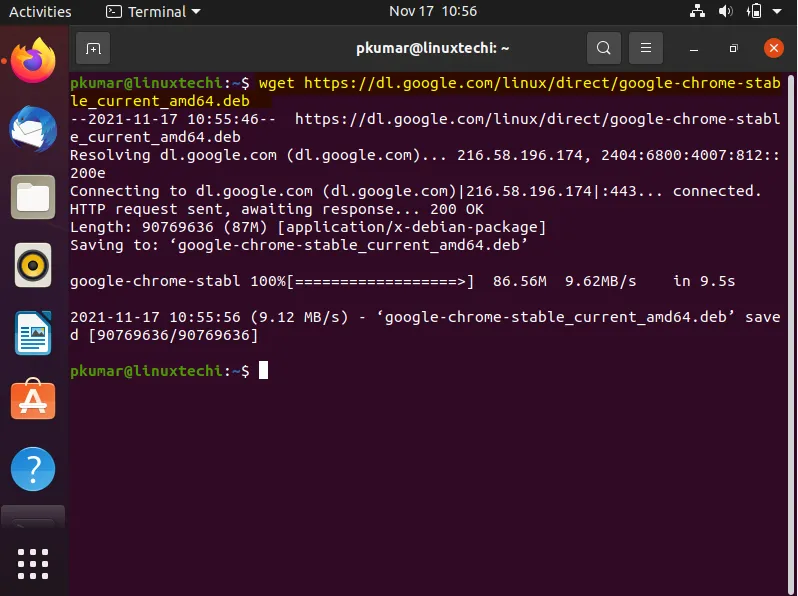Close the terminal window

pyautogui.click(x=774, y=48)
